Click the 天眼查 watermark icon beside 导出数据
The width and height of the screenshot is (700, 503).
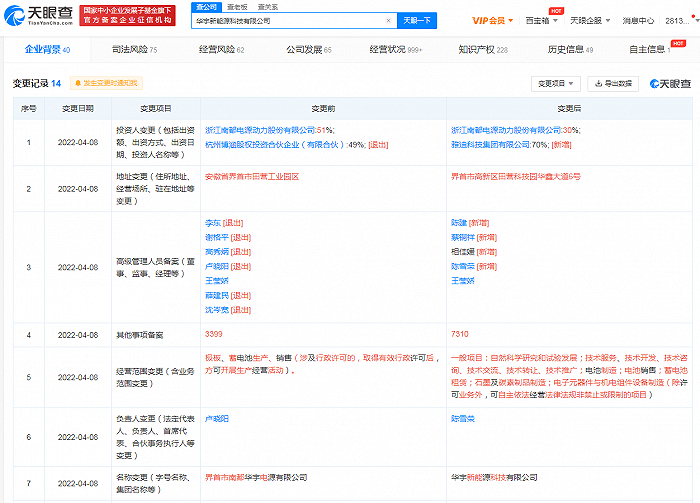(x=669, y=84)
